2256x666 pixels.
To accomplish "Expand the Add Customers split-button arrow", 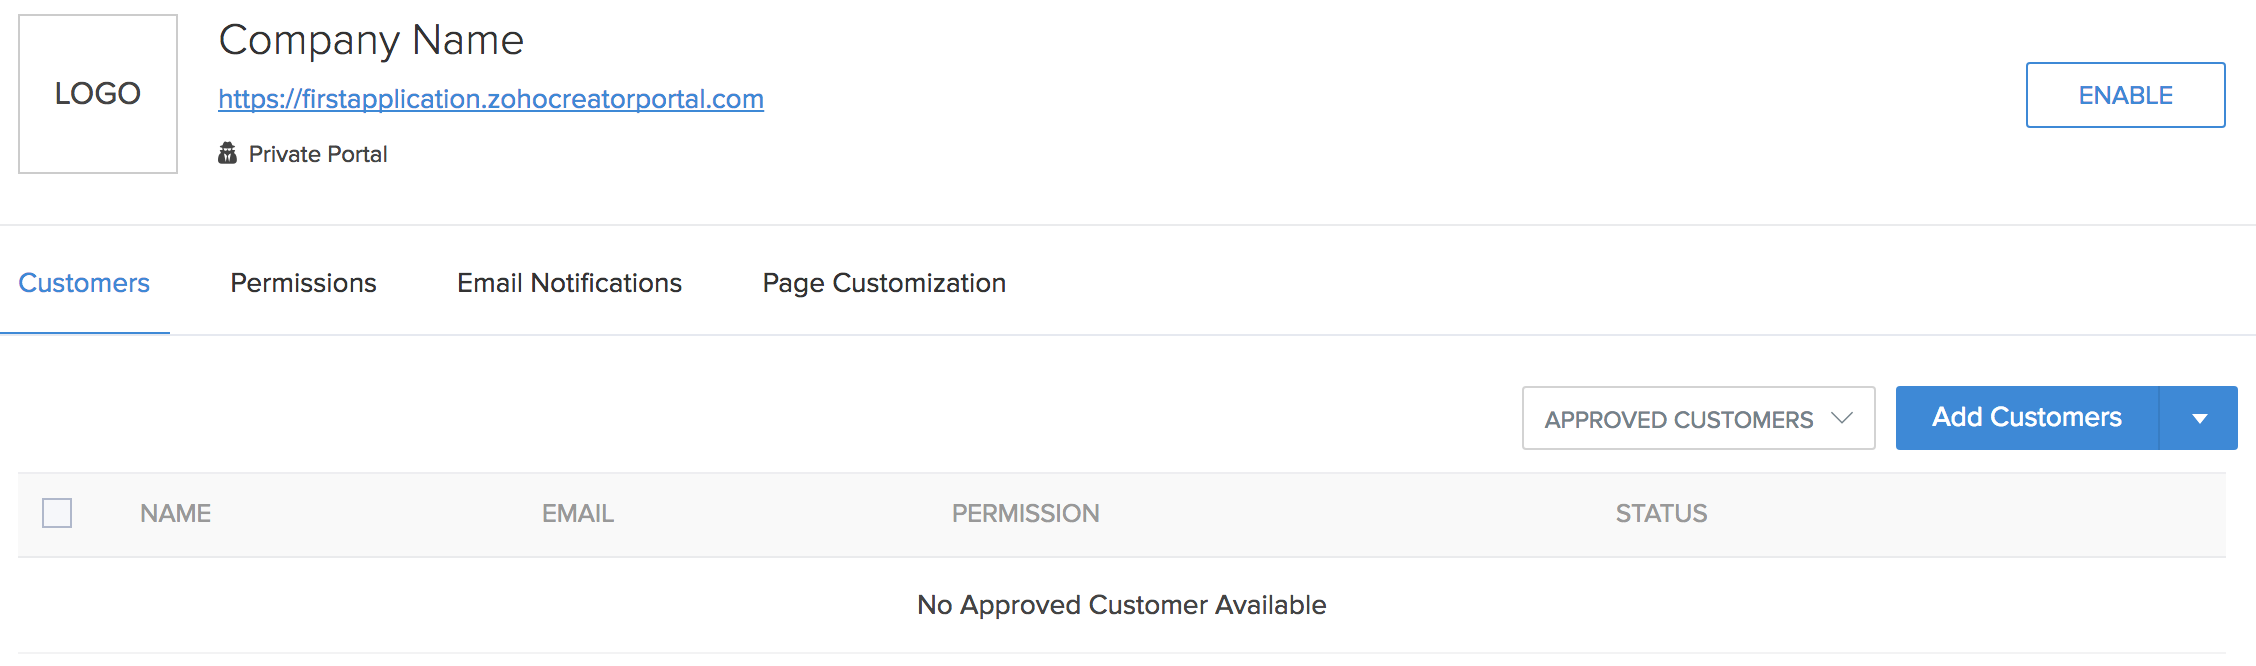I will pyautogui.click(x=2199, y=418).
